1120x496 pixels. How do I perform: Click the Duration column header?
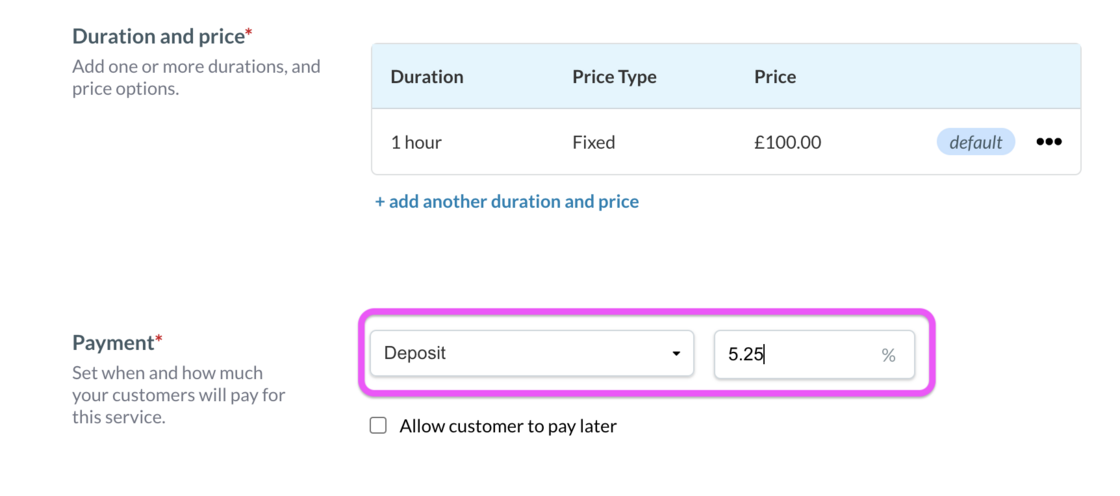click(x=427, y=76)
